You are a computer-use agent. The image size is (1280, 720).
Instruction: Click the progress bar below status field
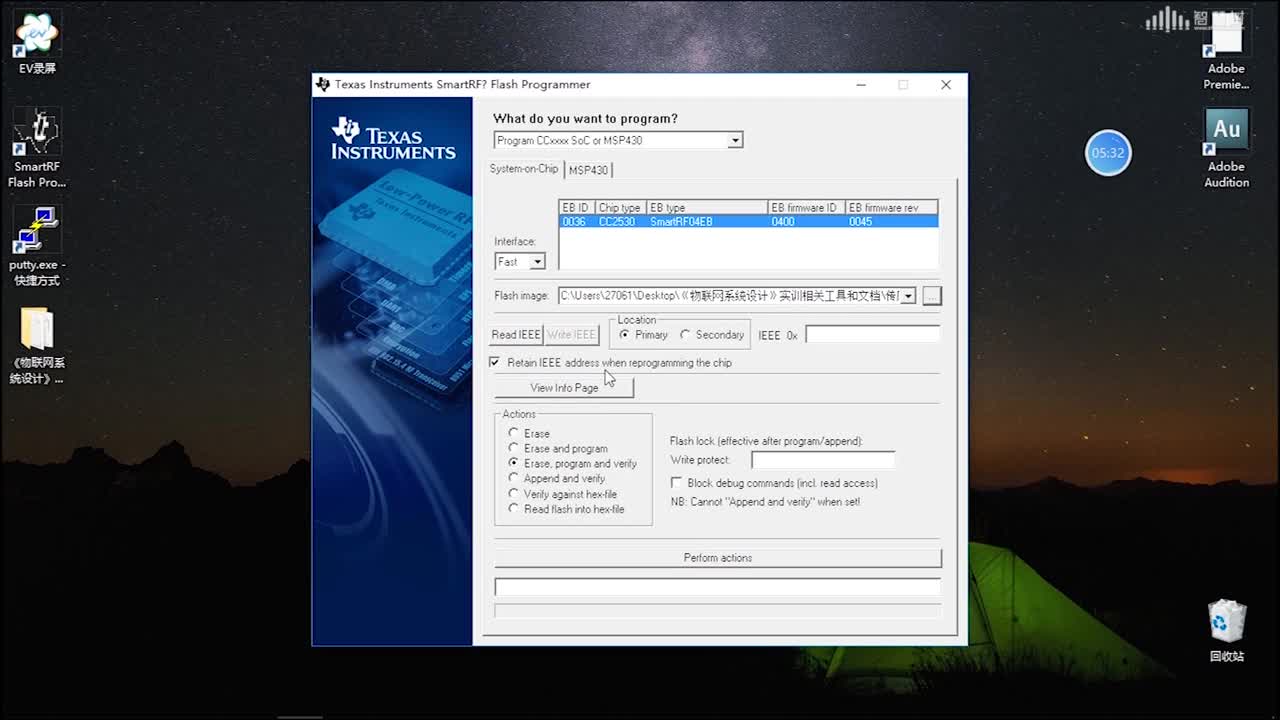pyautogui.click(x=718, y=611)
